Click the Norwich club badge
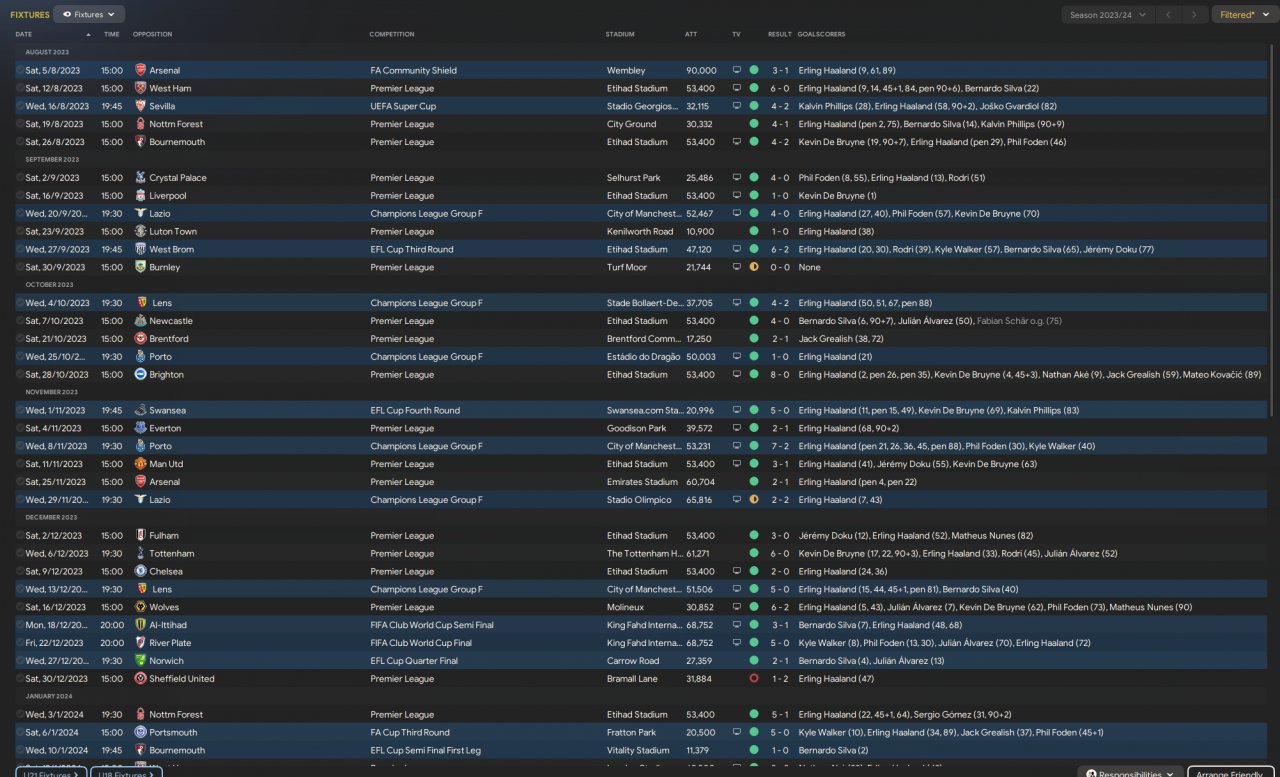 (140, 661)
